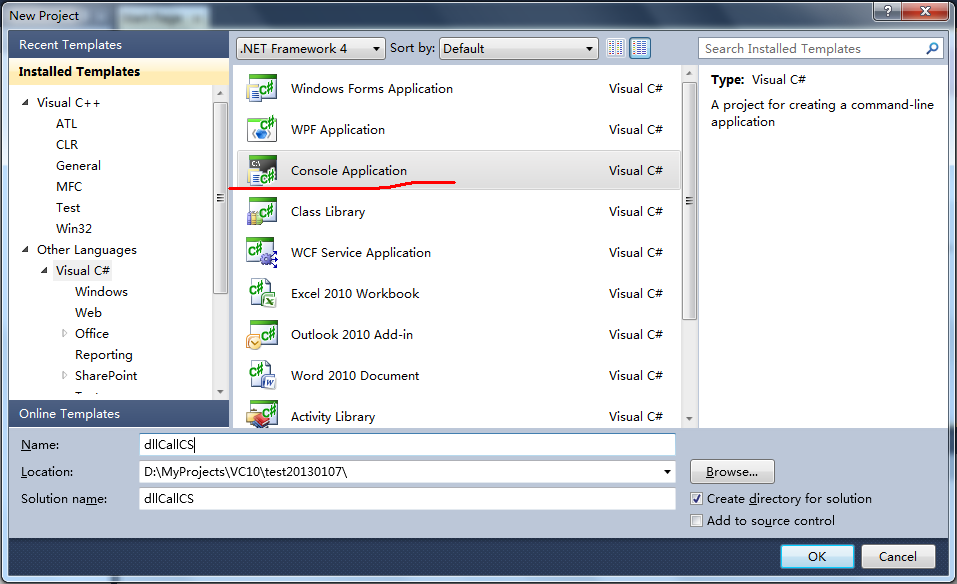Select the Visual C# tree label

click(83, 270)
